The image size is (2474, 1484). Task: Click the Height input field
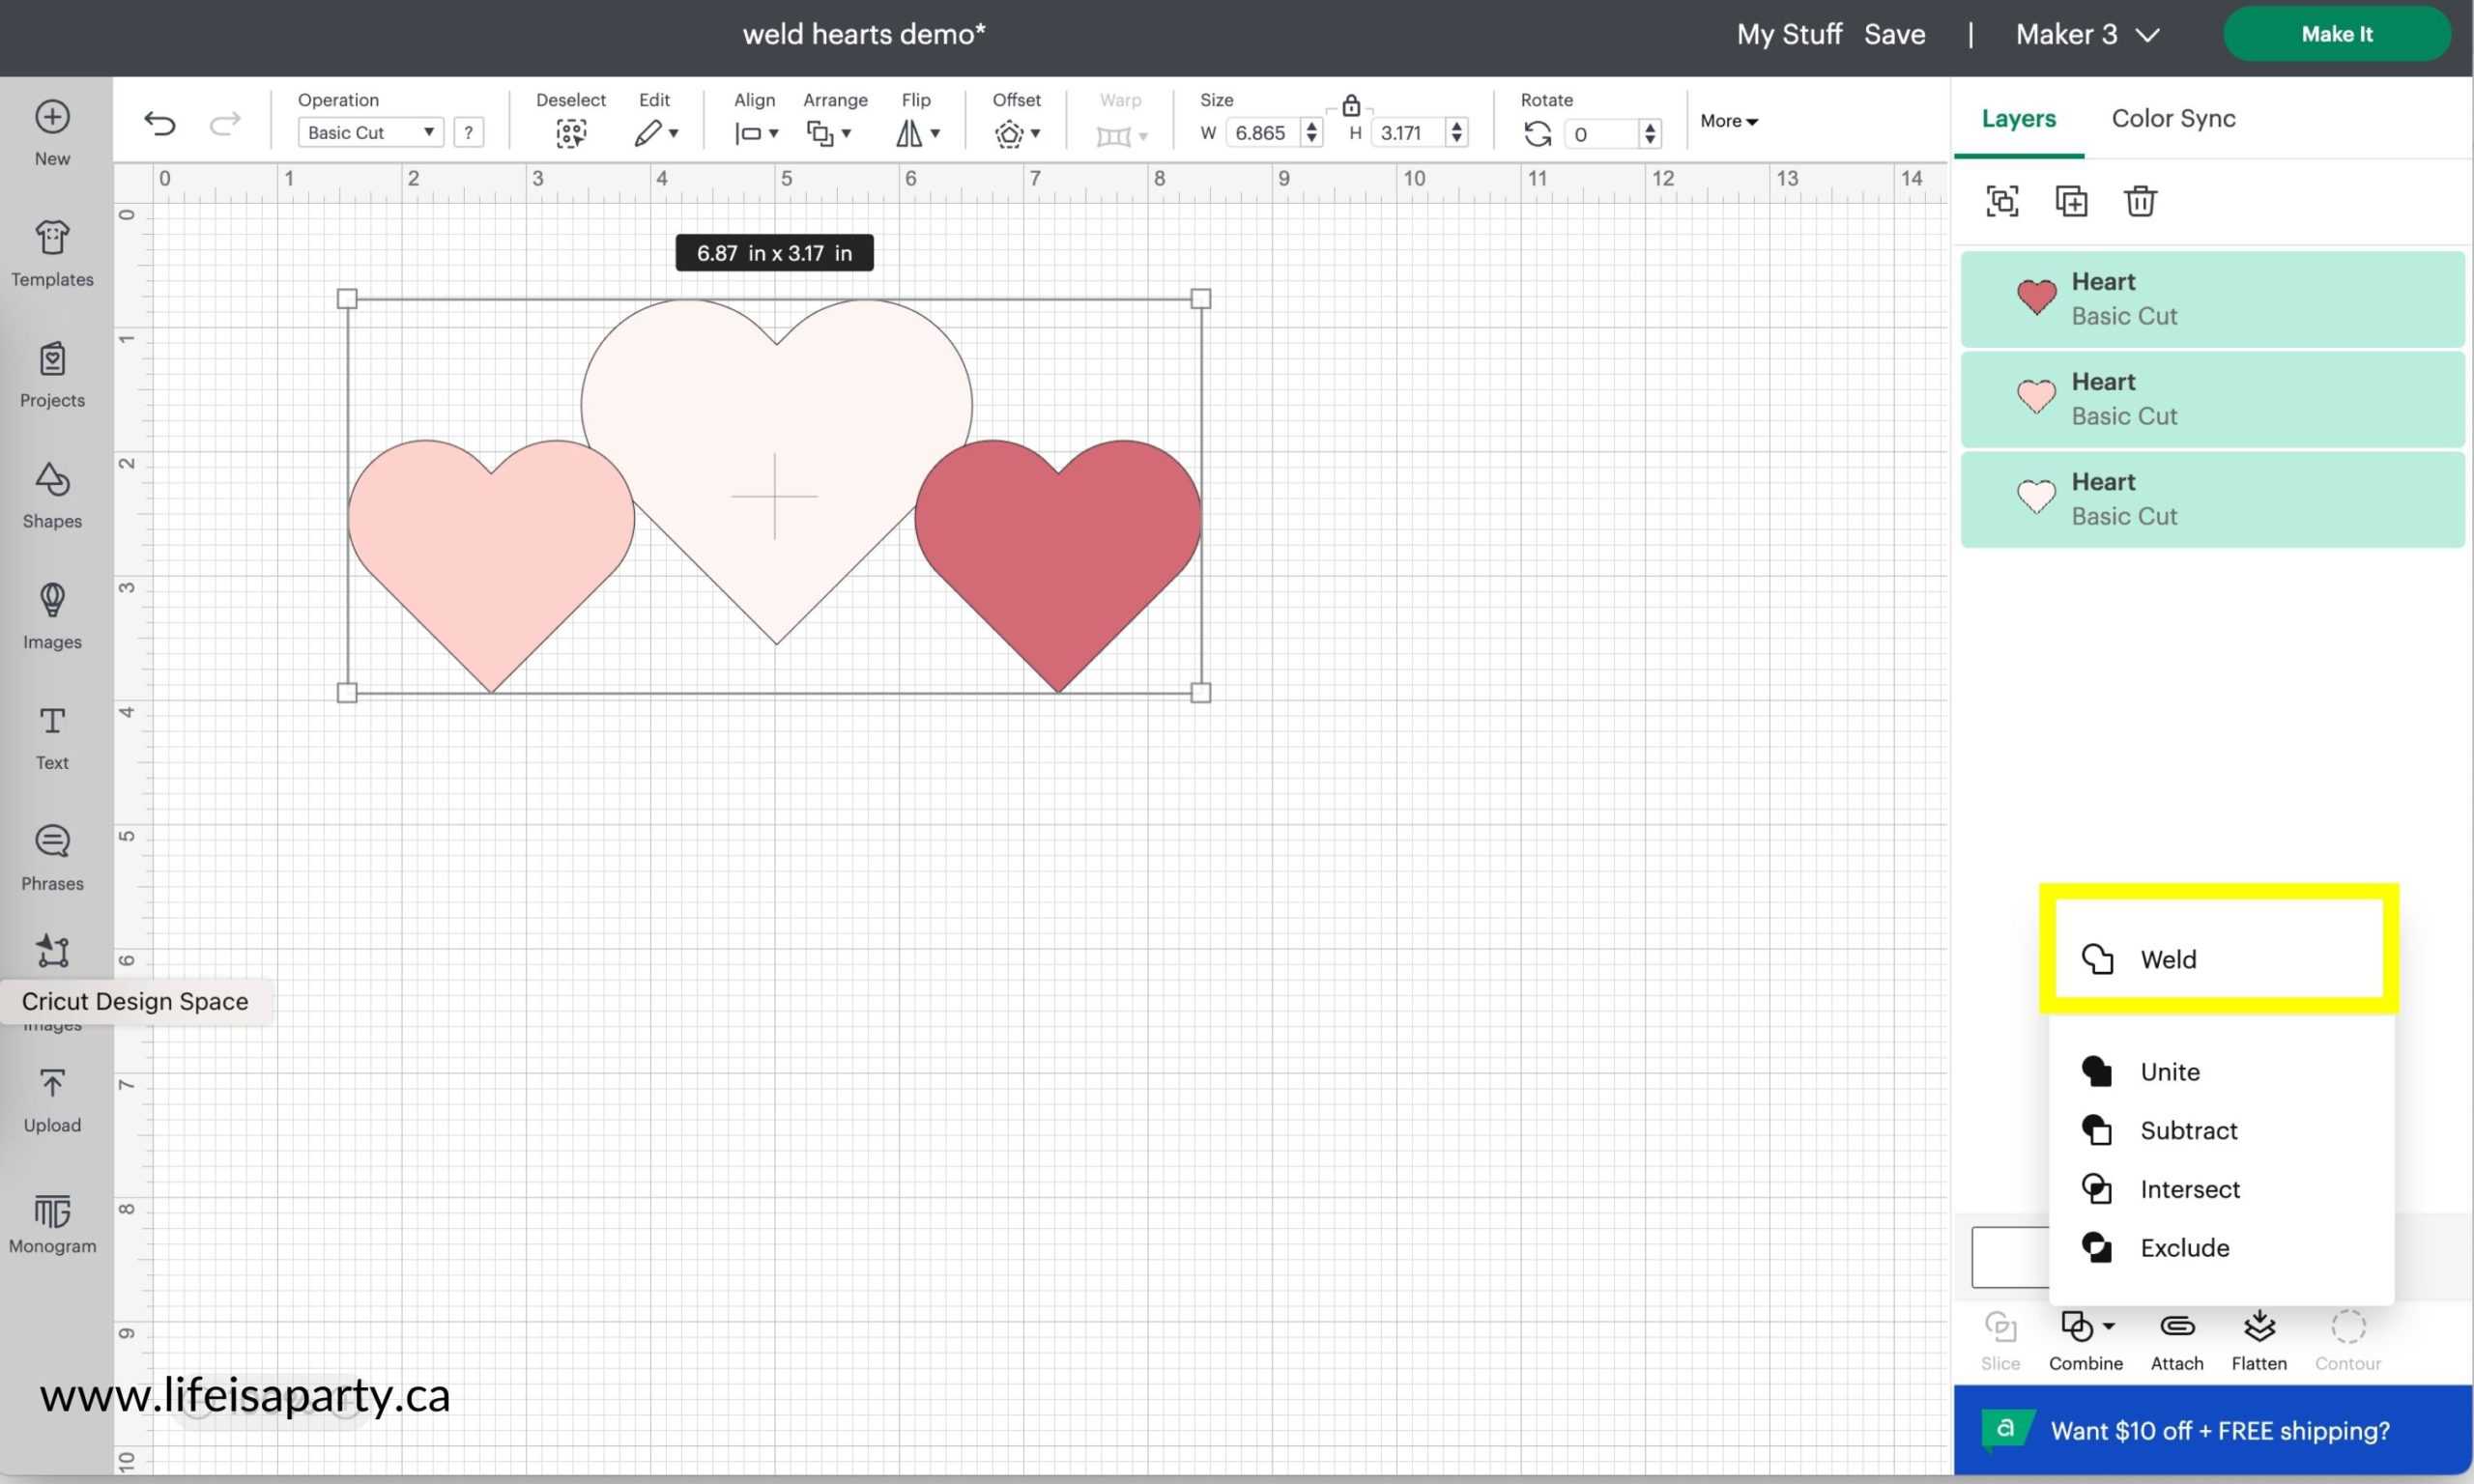1406,133
